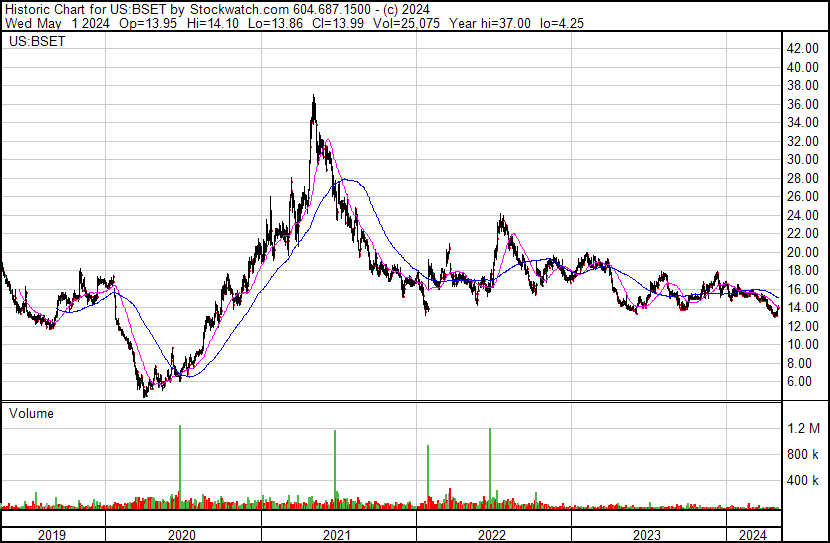The image size is (830, 543).
Task: Click the 42.00 price axis label
Action: point(803,49)
